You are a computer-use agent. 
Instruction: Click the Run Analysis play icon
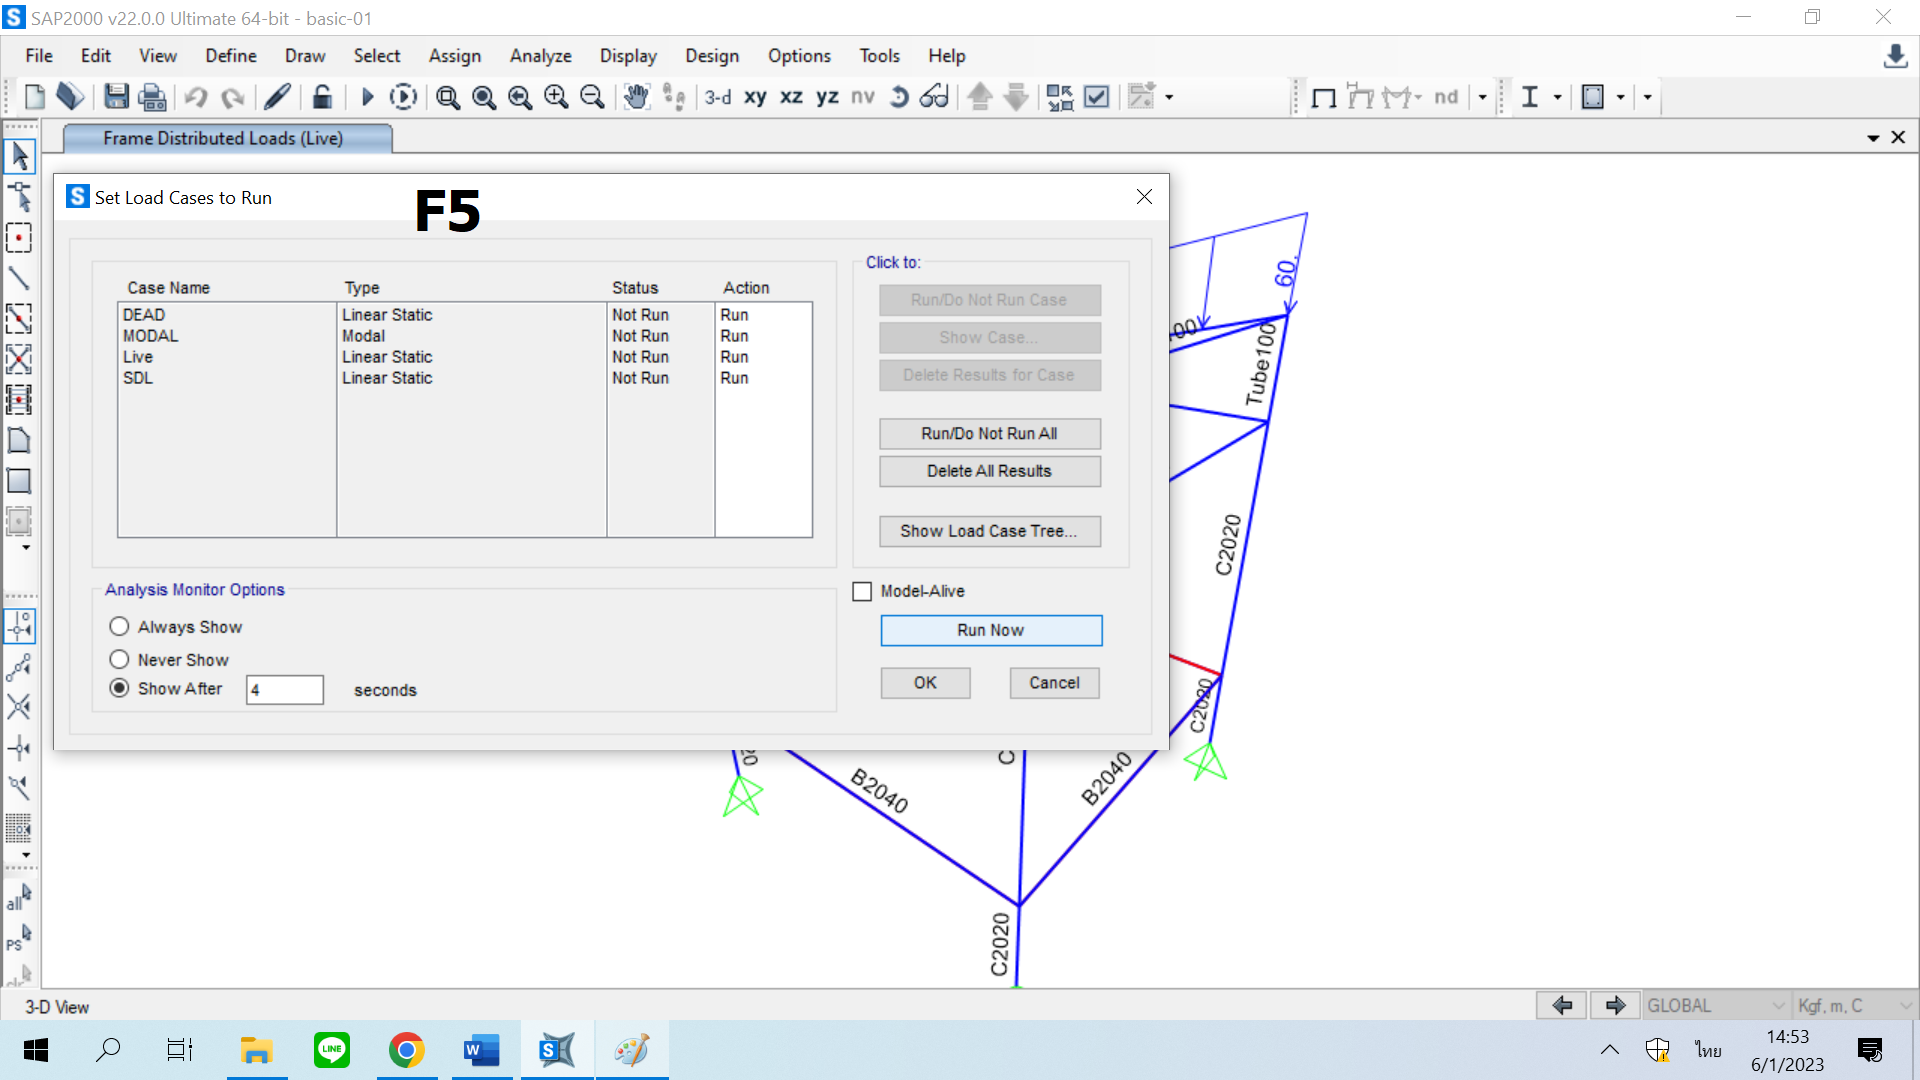point(367,97)
